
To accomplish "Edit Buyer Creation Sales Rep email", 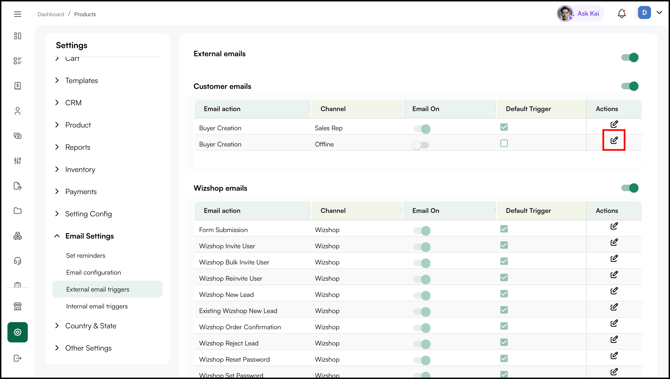I will click(x=614, y=124).
